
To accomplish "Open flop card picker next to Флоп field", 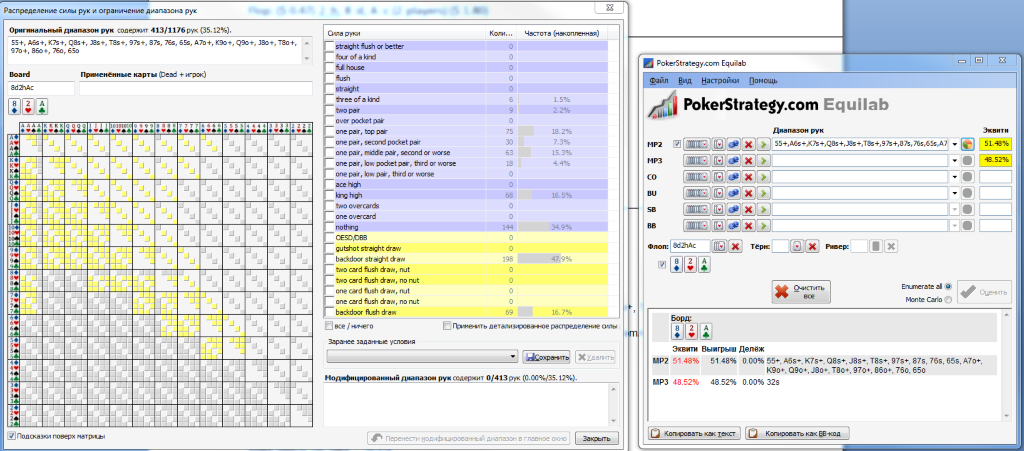I will pyautogui.click(x=720, y=246).
